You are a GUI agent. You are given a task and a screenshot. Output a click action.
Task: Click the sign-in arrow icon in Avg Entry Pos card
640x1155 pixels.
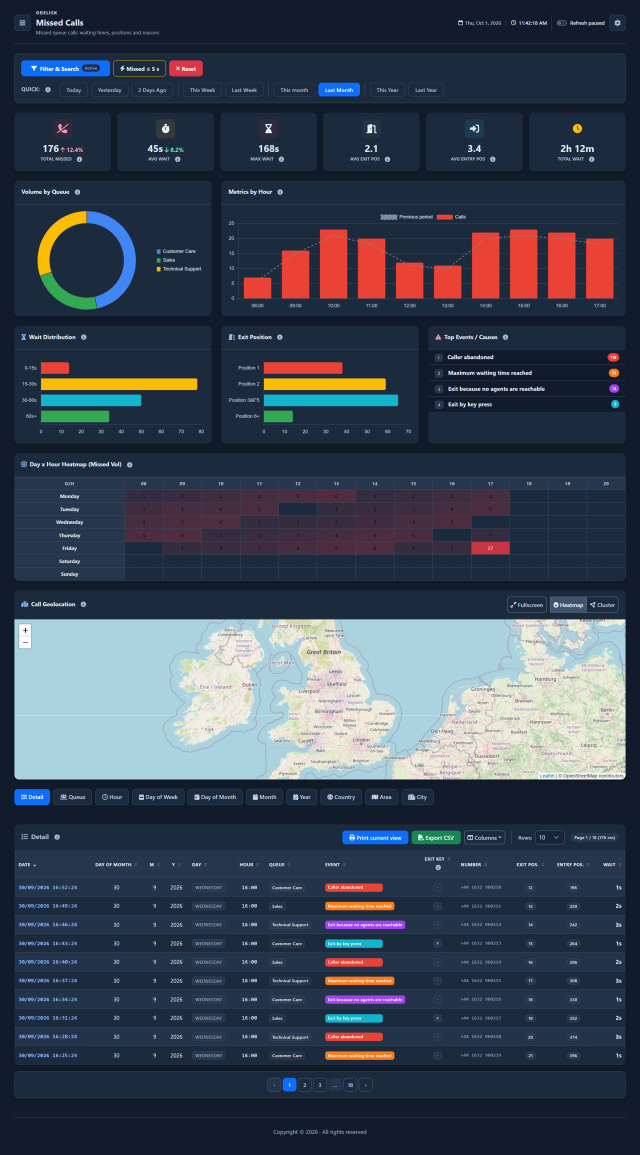[x=474, y=128]
